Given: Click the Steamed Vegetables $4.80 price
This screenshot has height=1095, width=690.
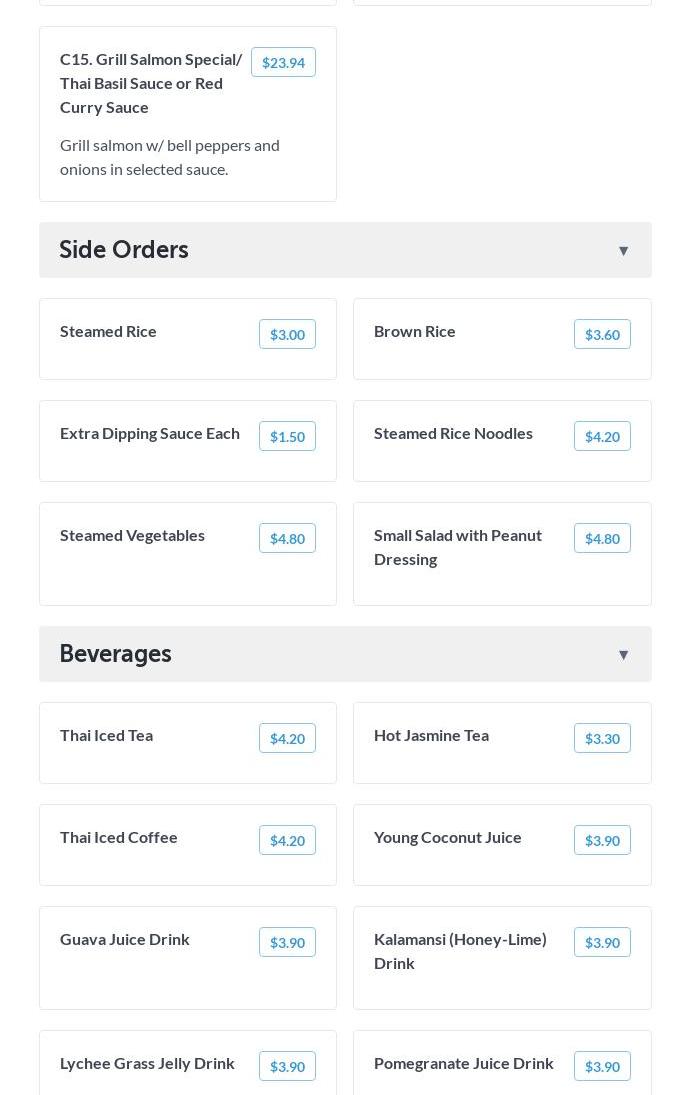Looking at the screenshot, I should coord(287,539).
